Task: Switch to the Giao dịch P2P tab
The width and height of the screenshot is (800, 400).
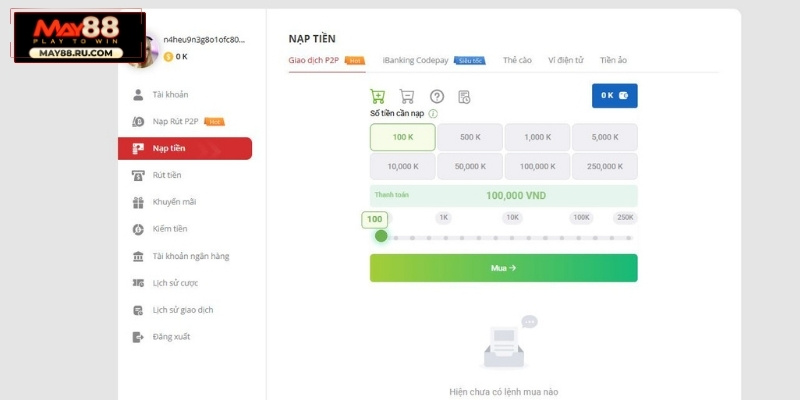Action: (x=314, y=60)
